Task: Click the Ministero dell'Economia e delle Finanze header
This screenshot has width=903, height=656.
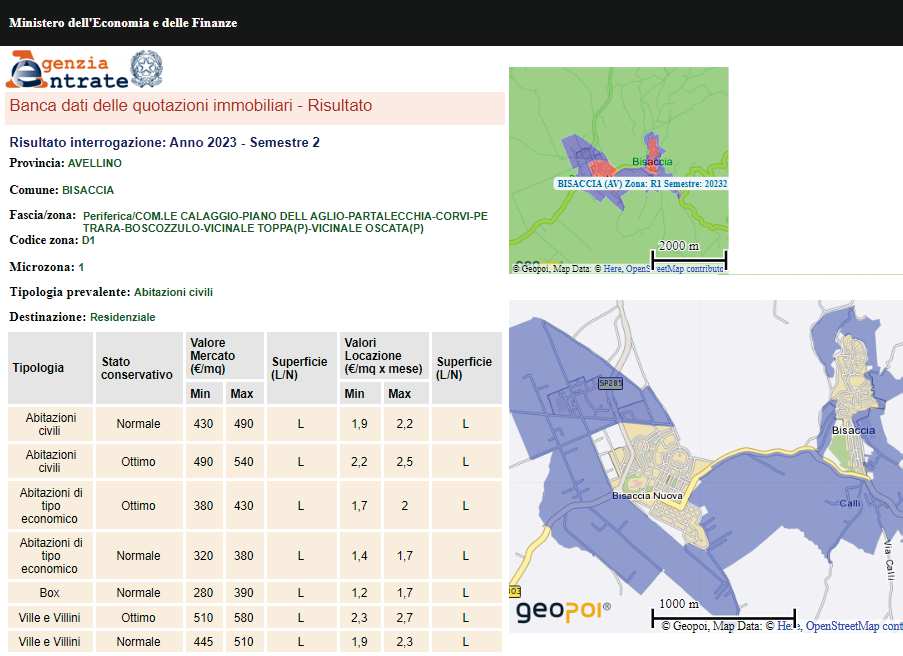Action: (x=123, y=22)
